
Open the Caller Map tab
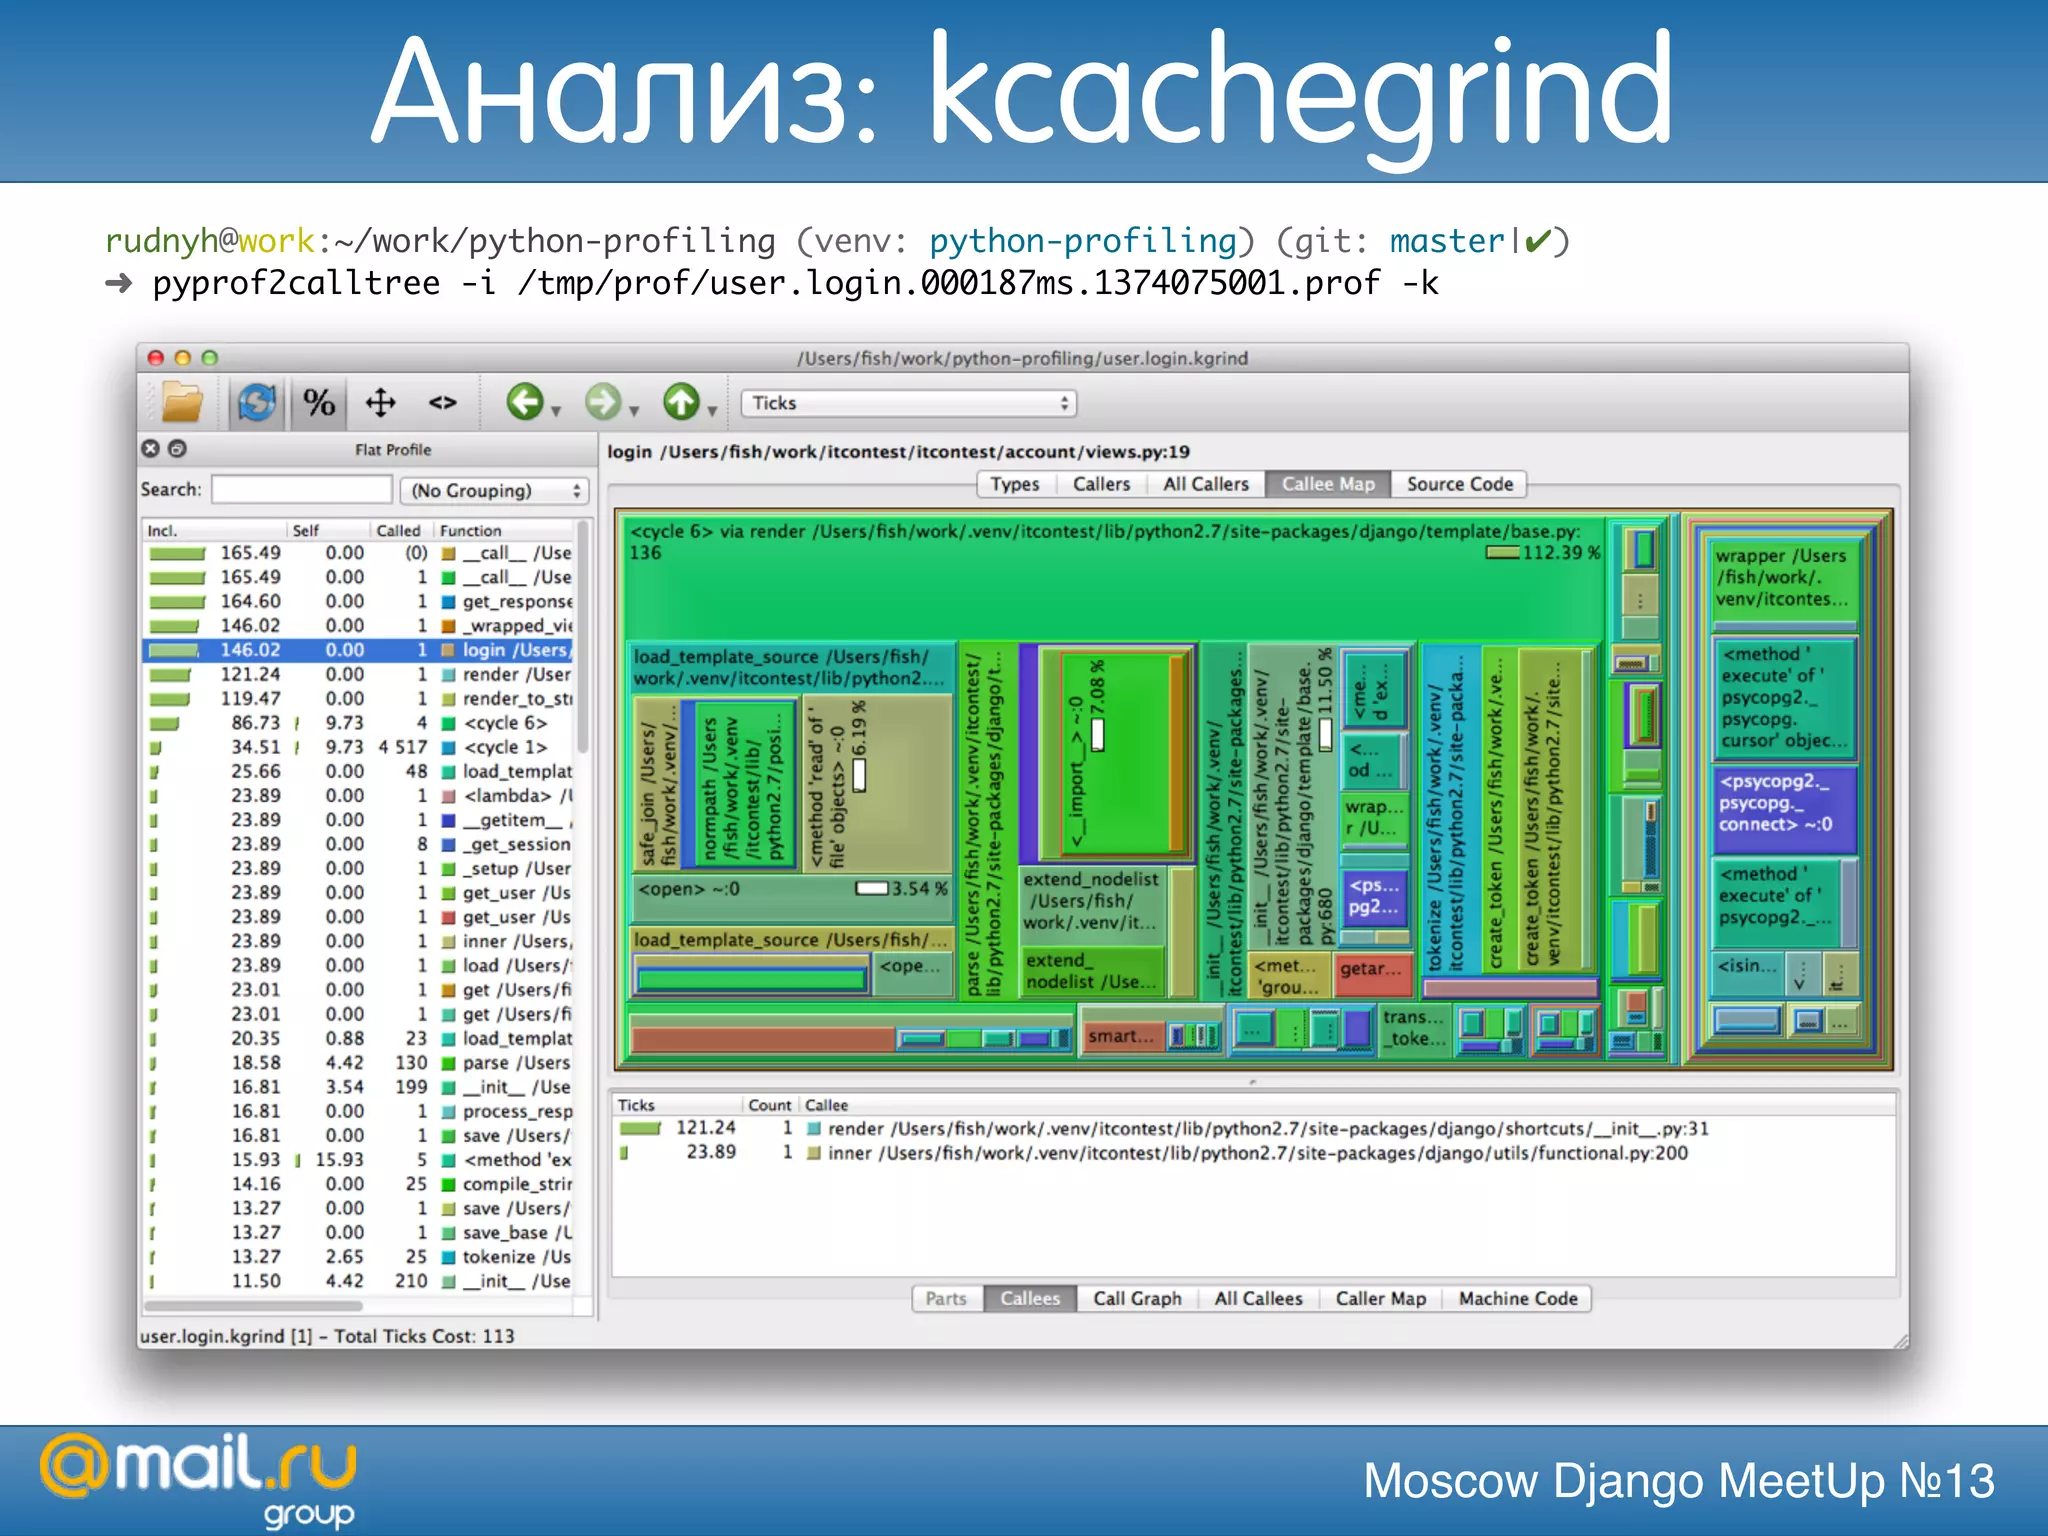(x=1380, y=1298)
